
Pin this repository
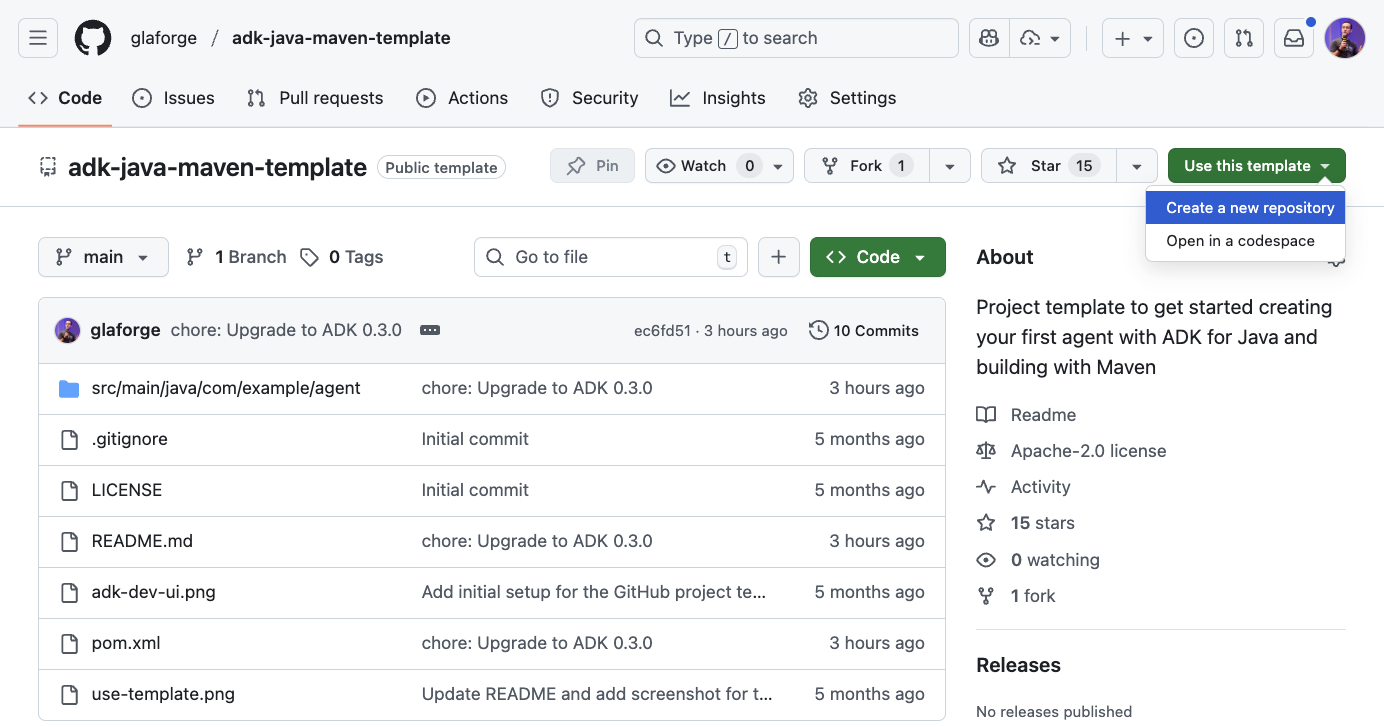coord(592,165)
